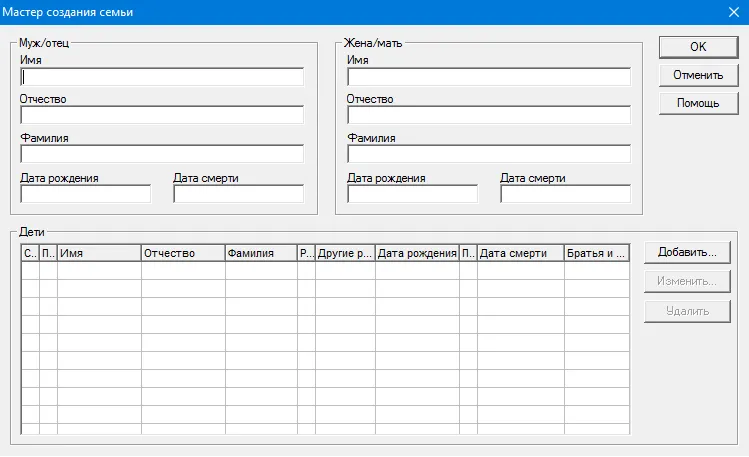Click wife's Дата рождения field

tap(412, 194)
